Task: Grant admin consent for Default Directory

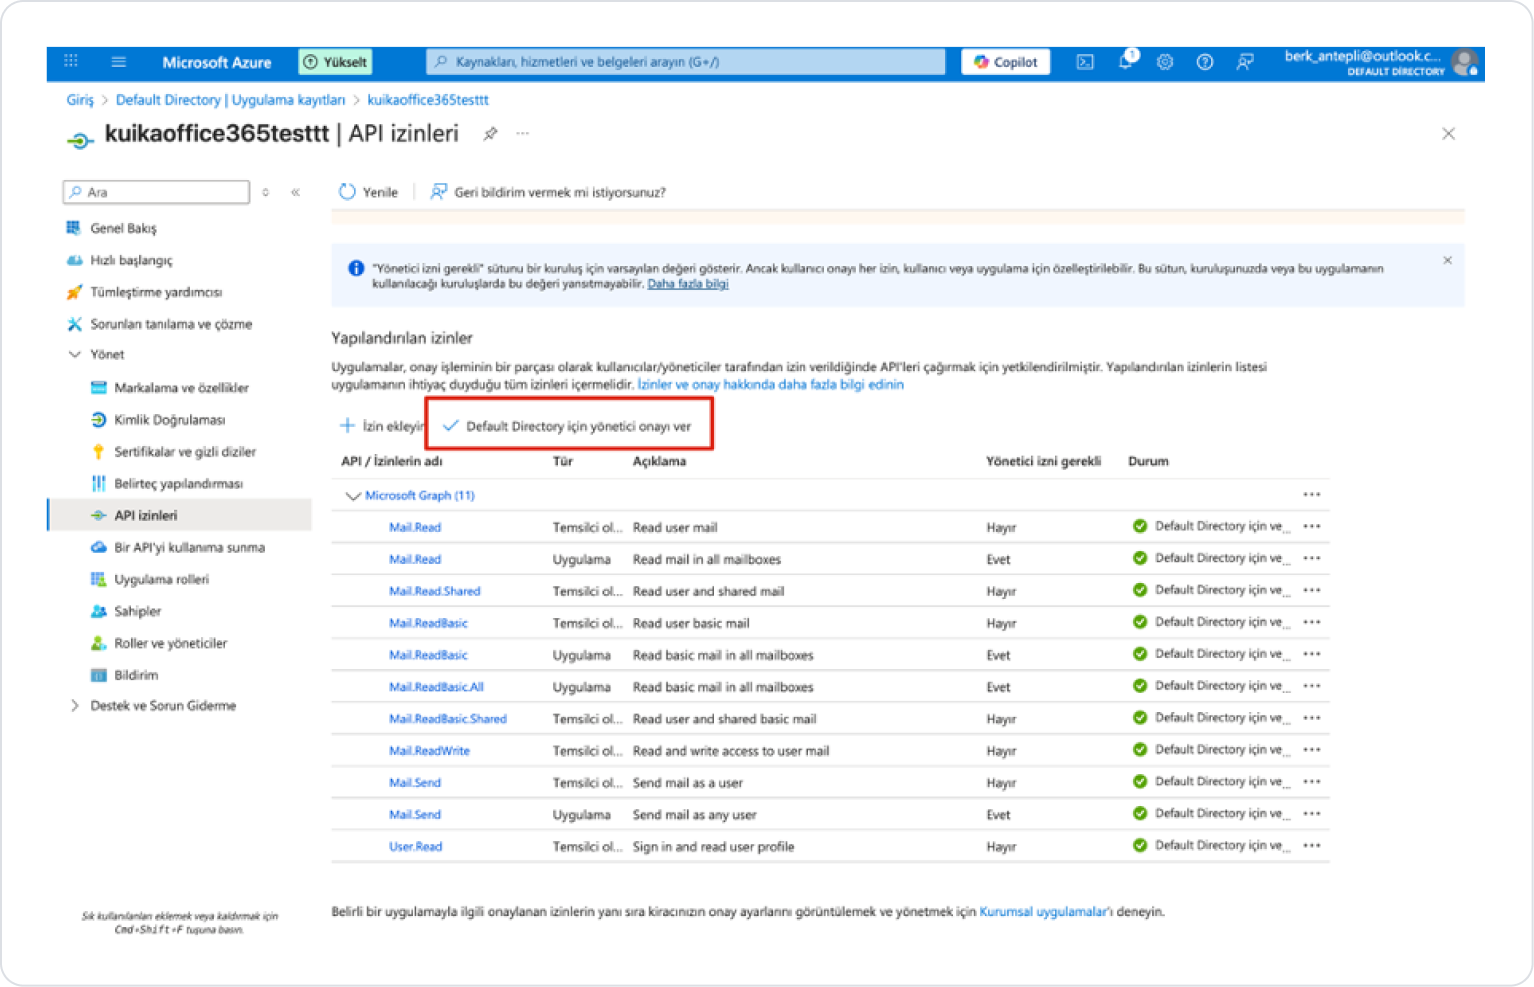Action: (568, 426)
